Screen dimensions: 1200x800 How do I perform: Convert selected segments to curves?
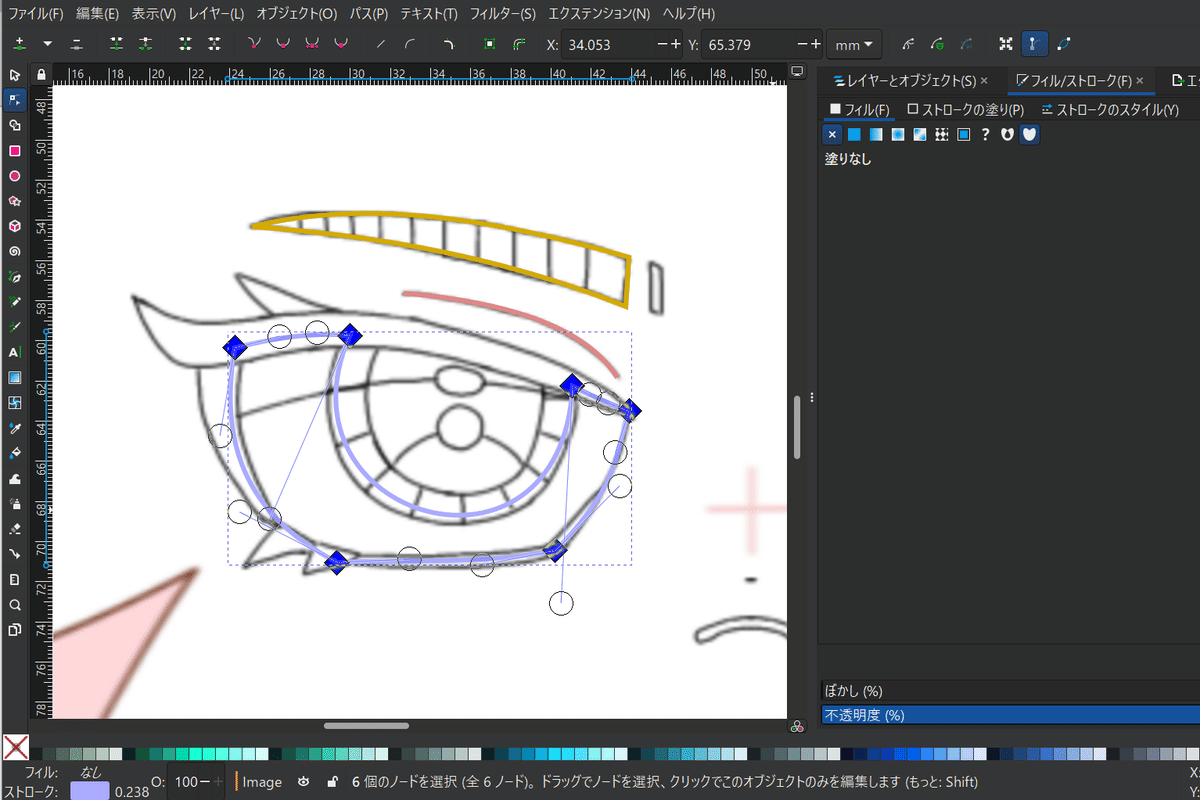410,44
